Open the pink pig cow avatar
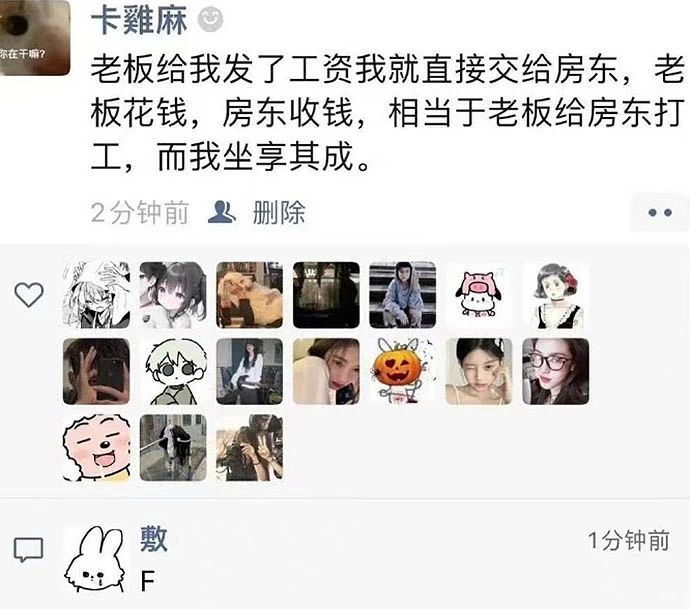690x609 pixels. click(x=479, y=295)
